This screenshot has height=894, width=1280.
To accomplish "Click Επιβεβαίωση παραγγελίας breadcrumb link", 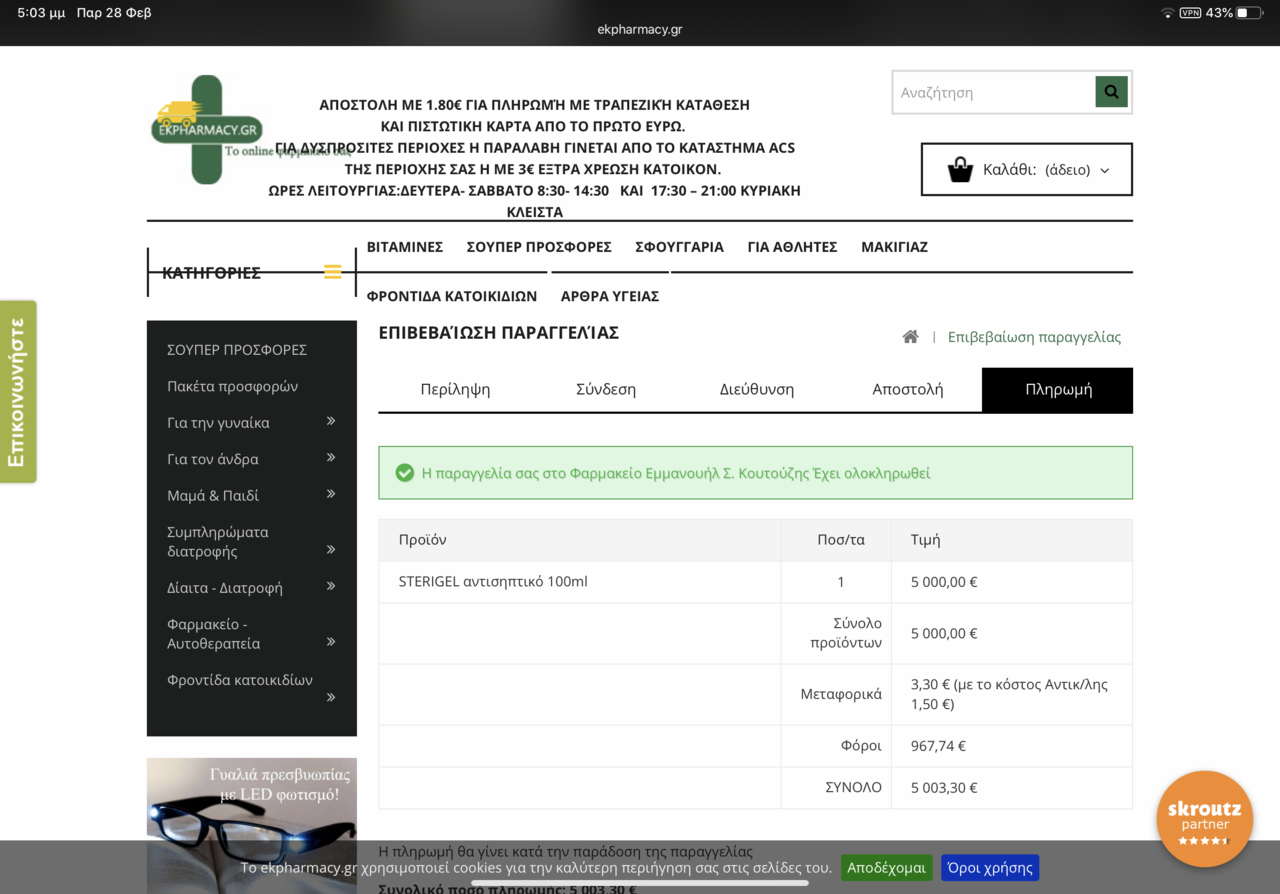I will [x=1034, y=337].
